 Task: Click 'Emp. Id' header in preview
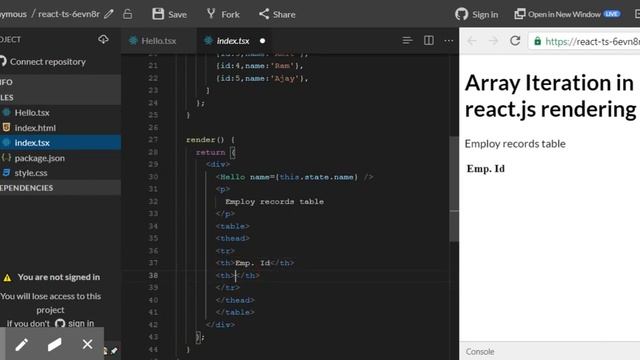pyautogui.click(x=486, y=169)
